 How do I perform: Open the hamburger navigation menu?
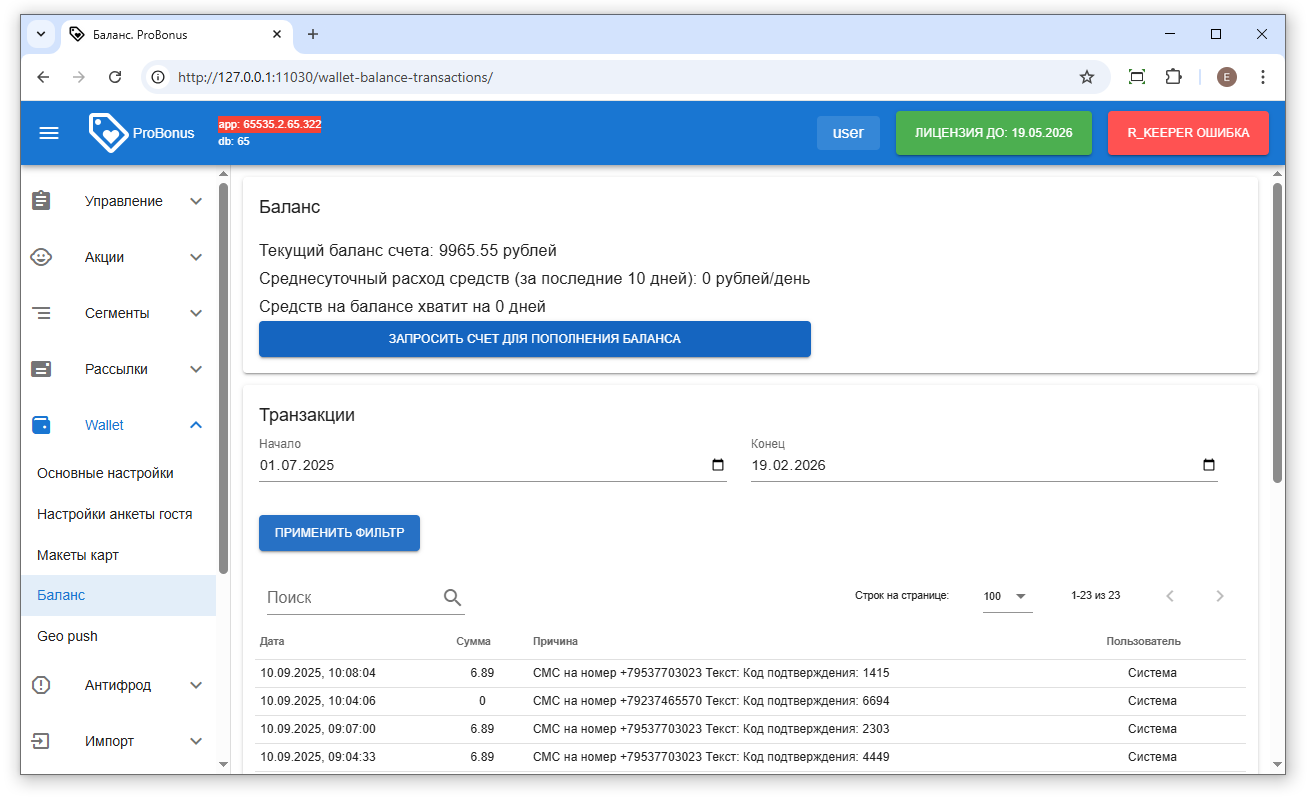click(x=49, y=133)
